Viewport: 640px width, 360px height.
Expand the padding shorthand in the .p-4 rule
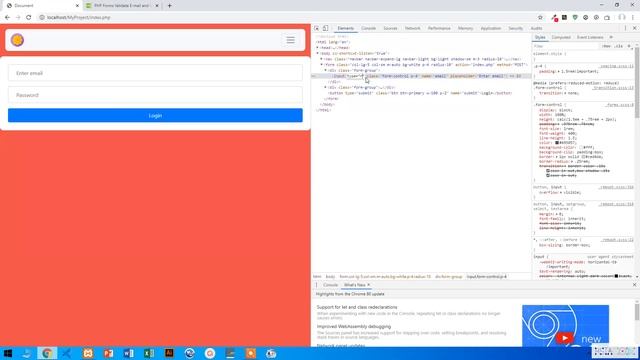tap(558, 72)
